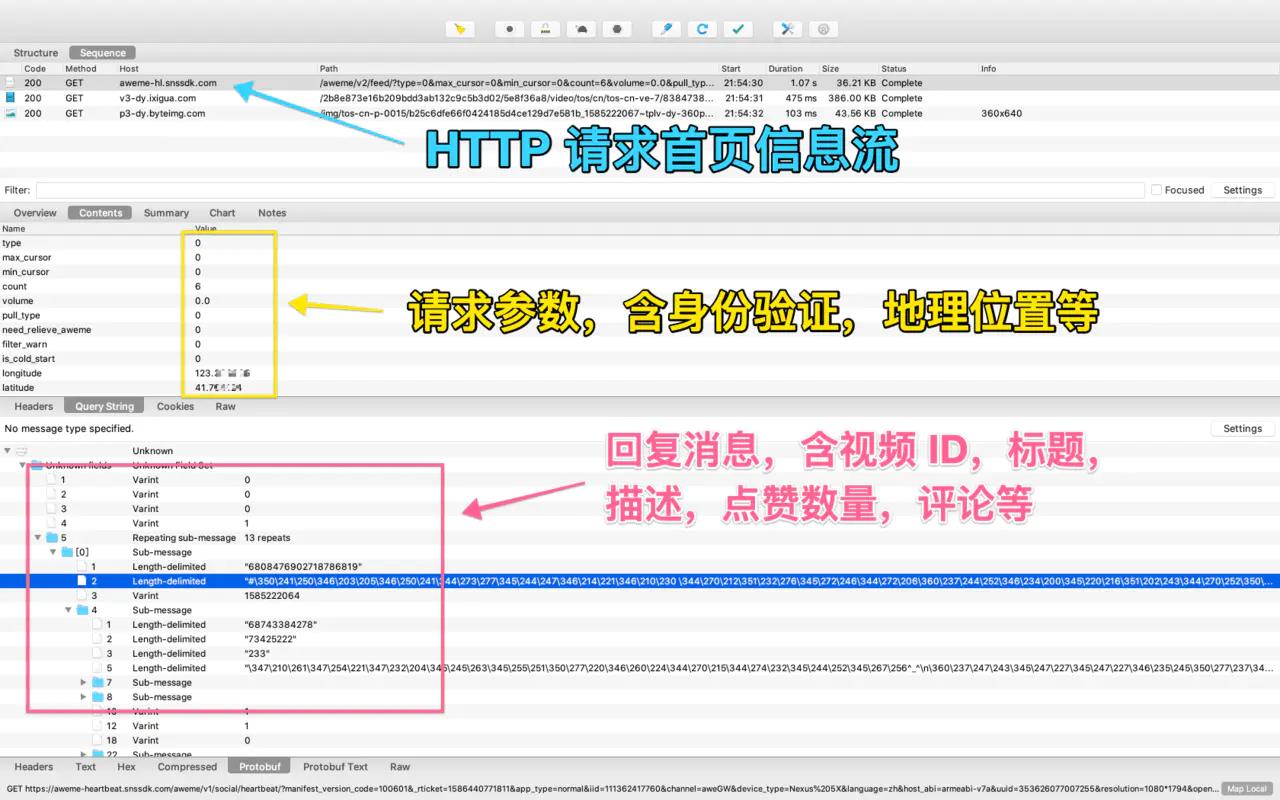Collapse the [0] sub-message node
This screenshot has width=1280, height=800.
click(x=53, y=552)
